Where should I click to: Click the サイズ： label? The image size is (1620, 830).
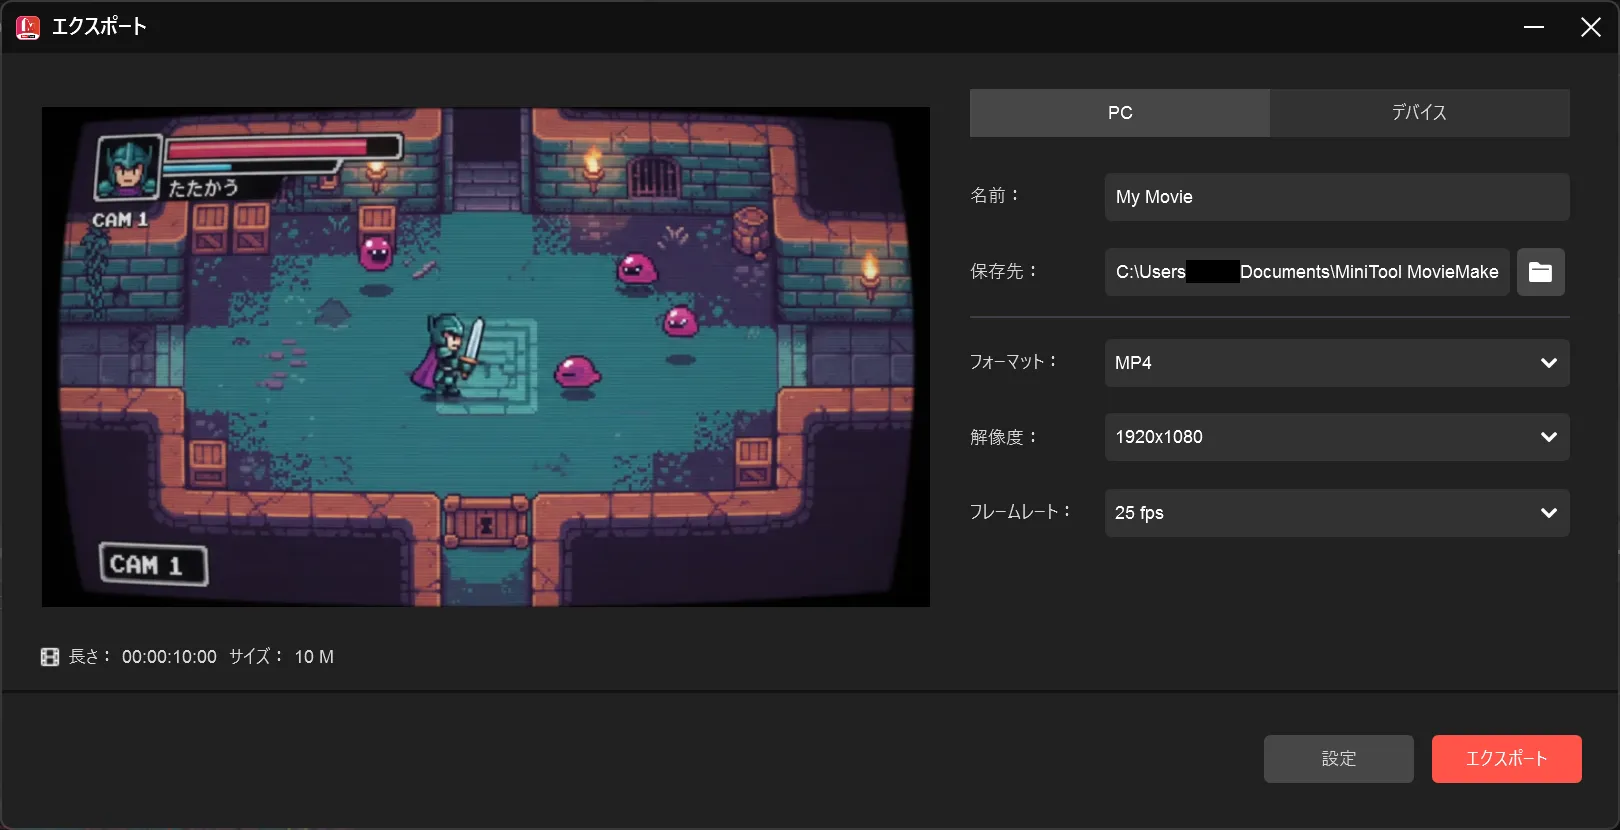click(x=256, y=657)
